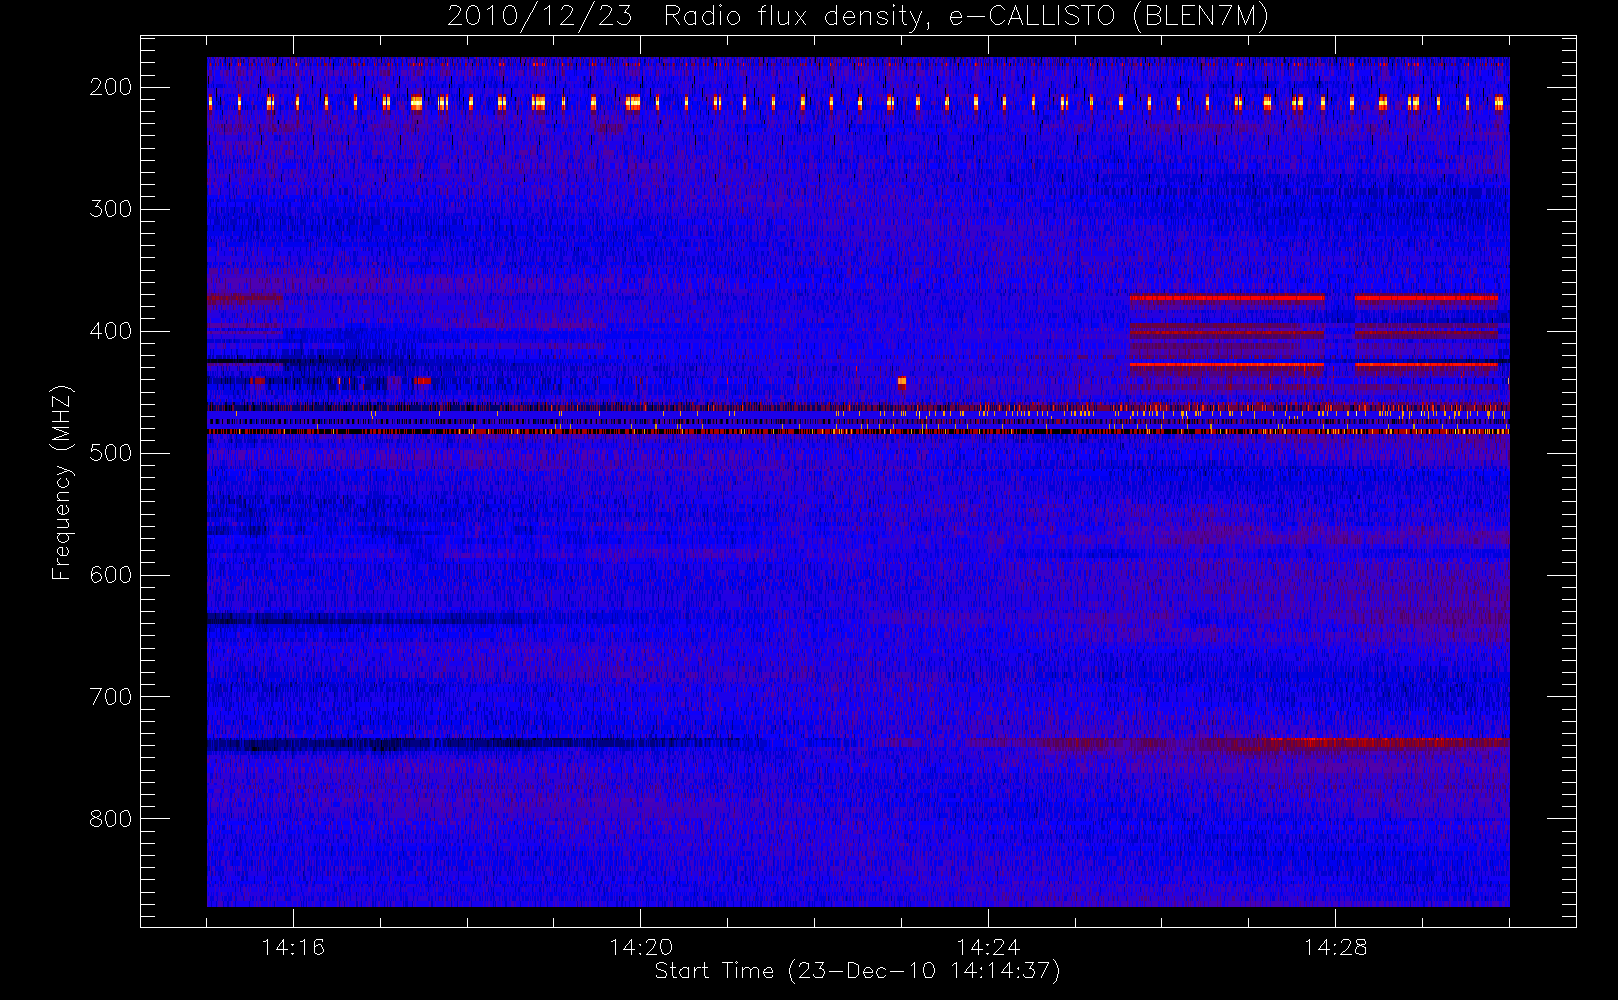
Task: Click the plot title '2010/12/23 Radio flux density, e-CALLISTO (BLEN7M)'
Action: (857, 17)
